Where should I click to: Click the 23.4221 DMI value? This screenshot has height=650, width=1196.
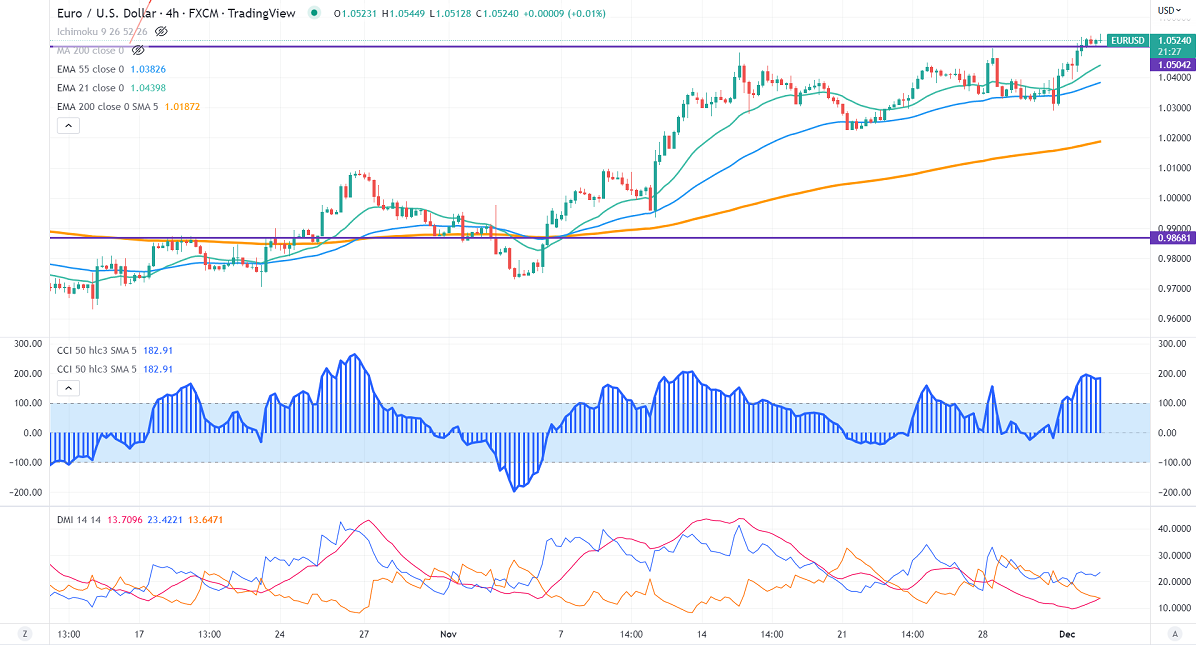point(165,520)
